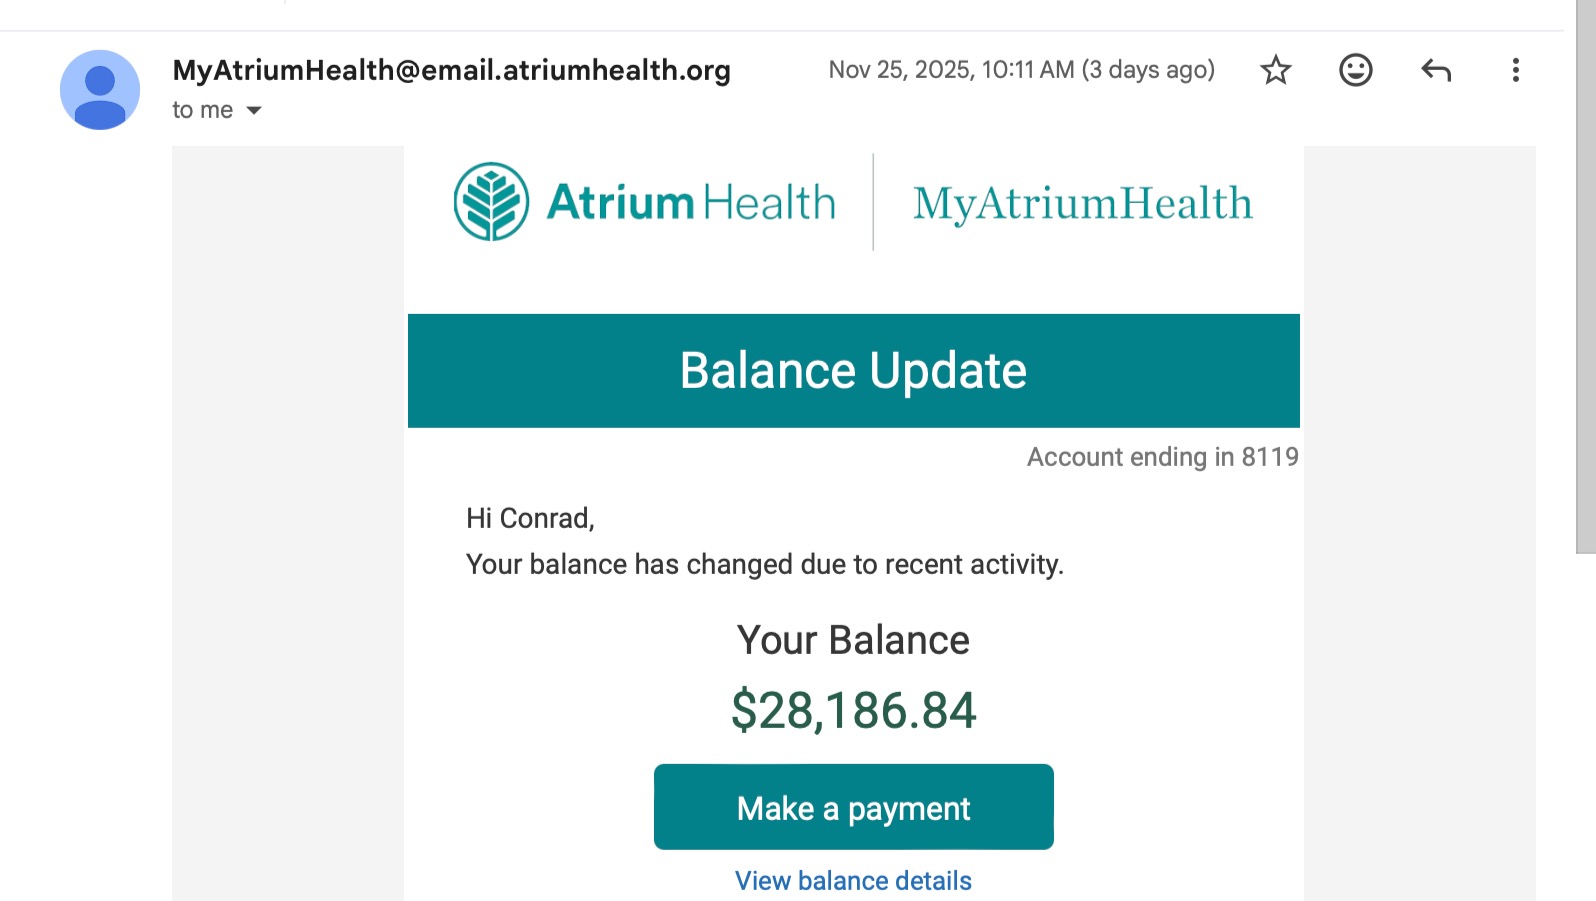Click the Nov 25, 2025 timestamp

1021,70
